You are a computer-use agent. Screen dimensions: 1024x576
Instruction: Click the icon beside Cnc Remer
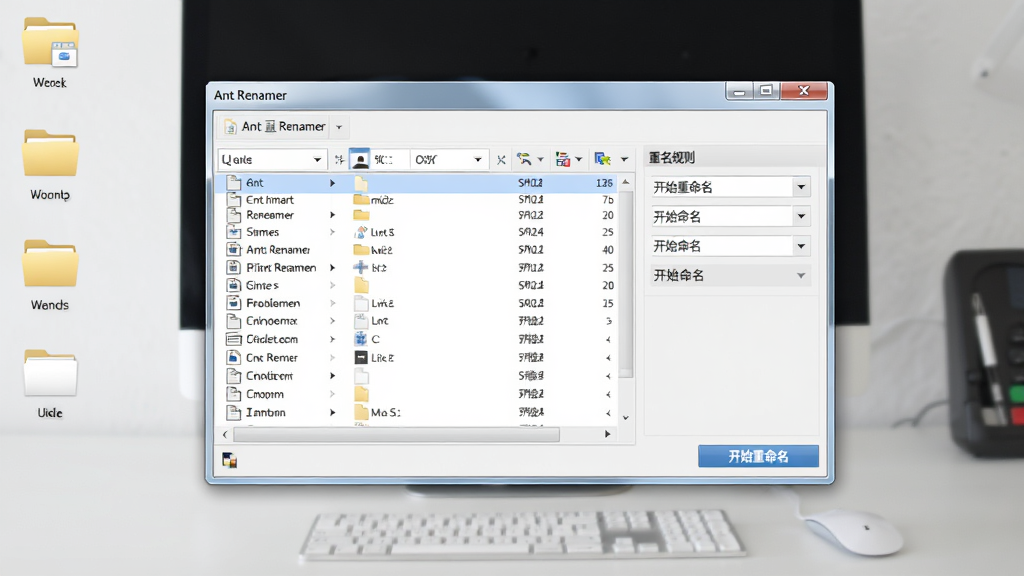pyautogui.click(x=233, y=358)
